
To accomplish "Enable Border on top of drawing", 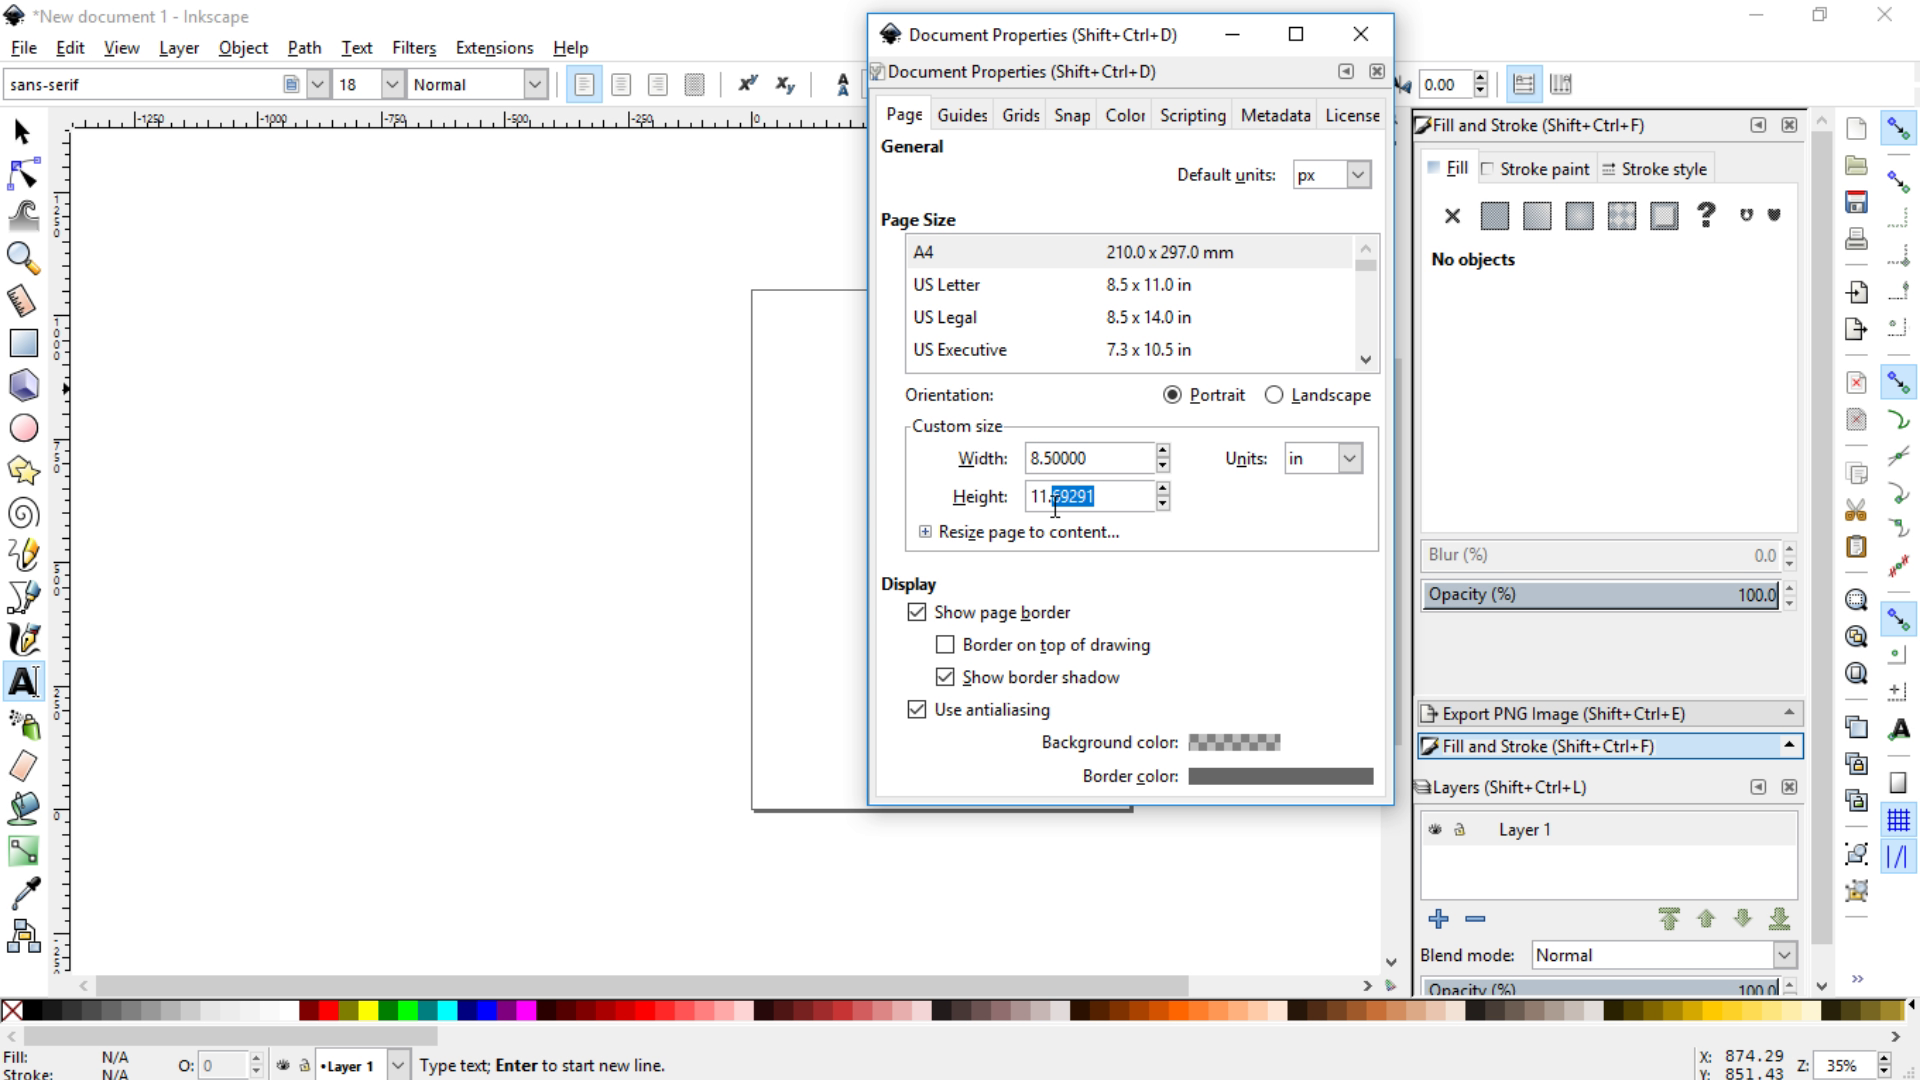I will 945,645.
